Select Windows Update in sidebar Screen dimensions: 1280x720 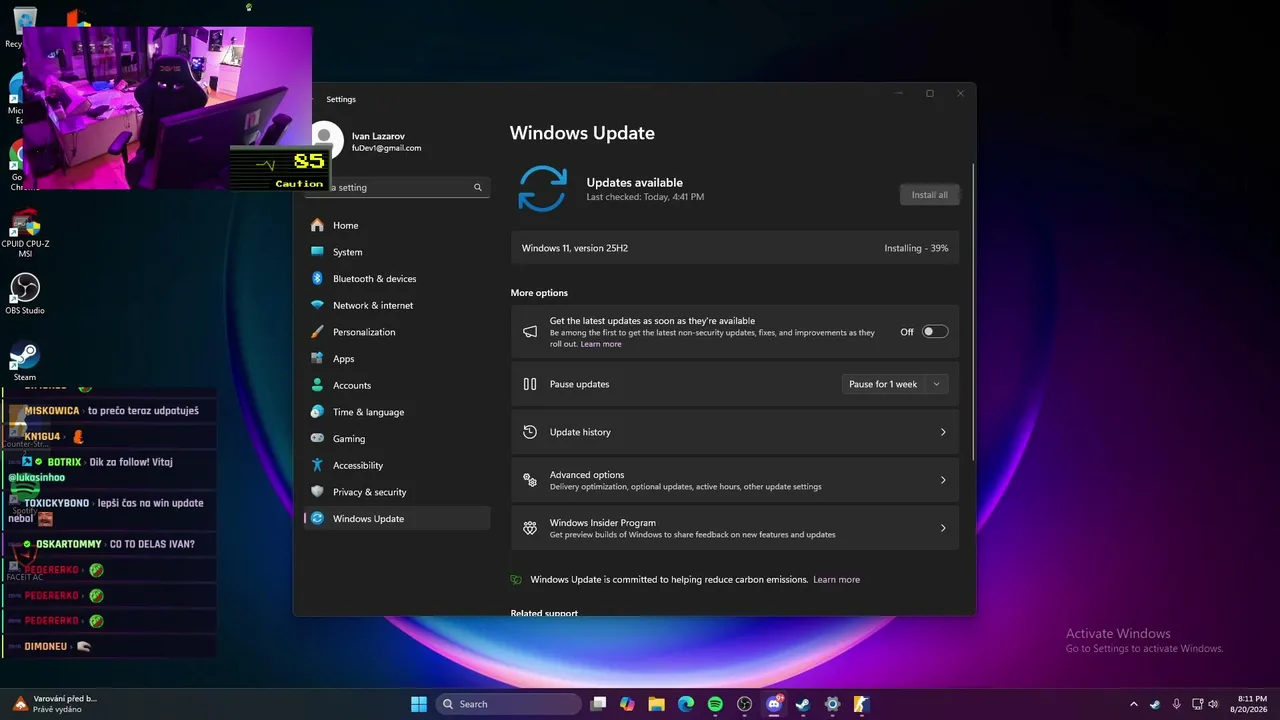point(397,518)
